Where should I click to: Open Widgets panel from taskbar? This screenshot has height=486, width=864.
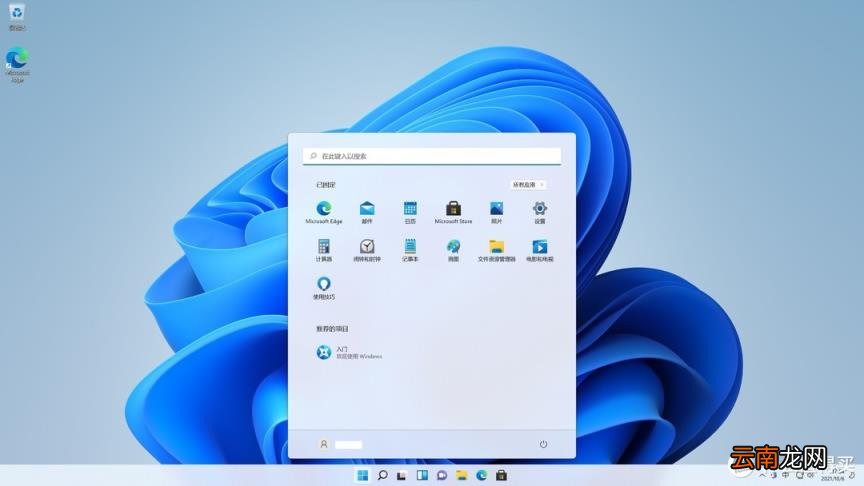(422, 475)
